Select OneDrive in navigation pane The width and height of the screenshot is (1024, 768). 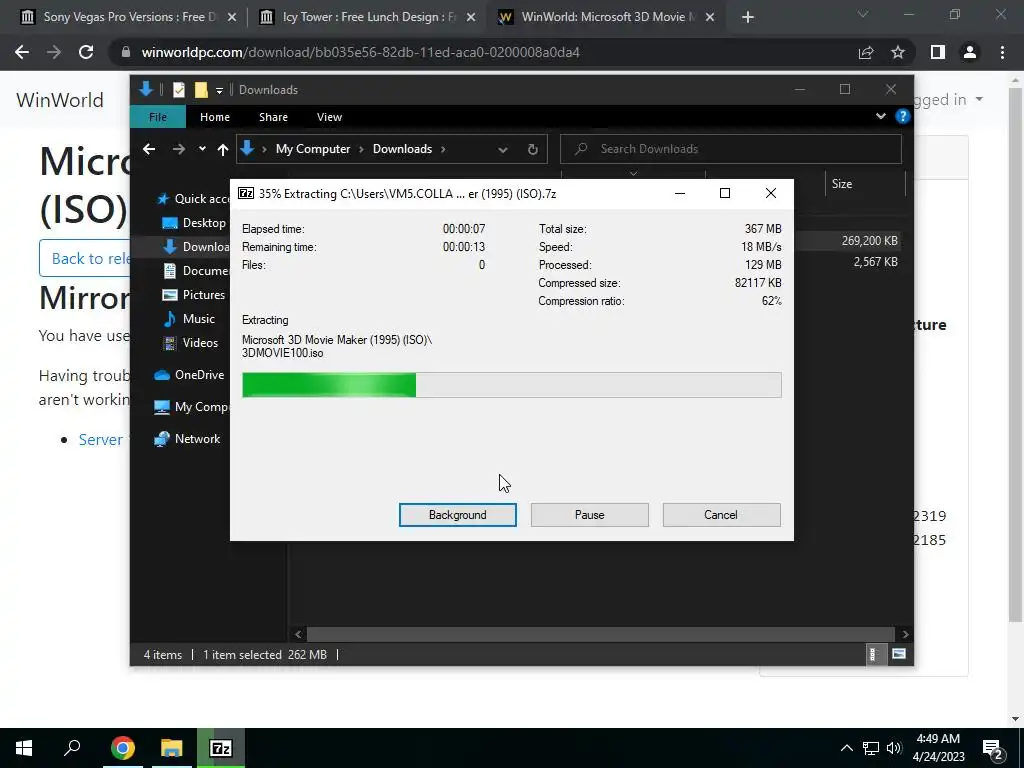point(189,375)
